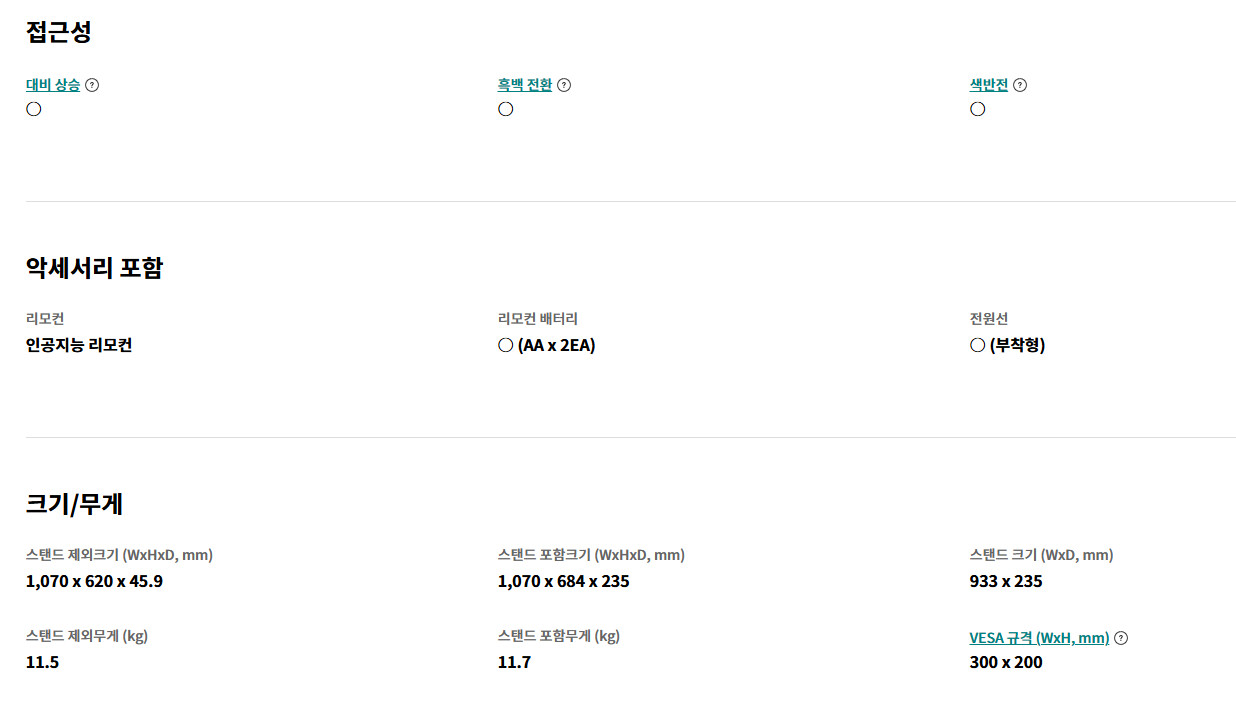Follow the 흑백 전환 link
The image size is (1236, 711).
pyautogui.click(x=525, y=85)
